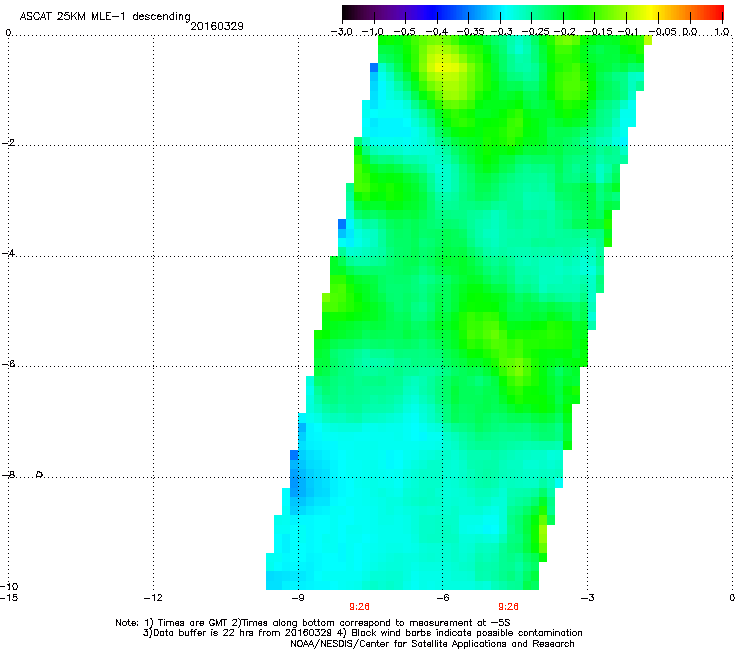Click the -0.25 color scale label
This screenshot has height=650, width=740.
pyautogui.click(x=535, y=32)
